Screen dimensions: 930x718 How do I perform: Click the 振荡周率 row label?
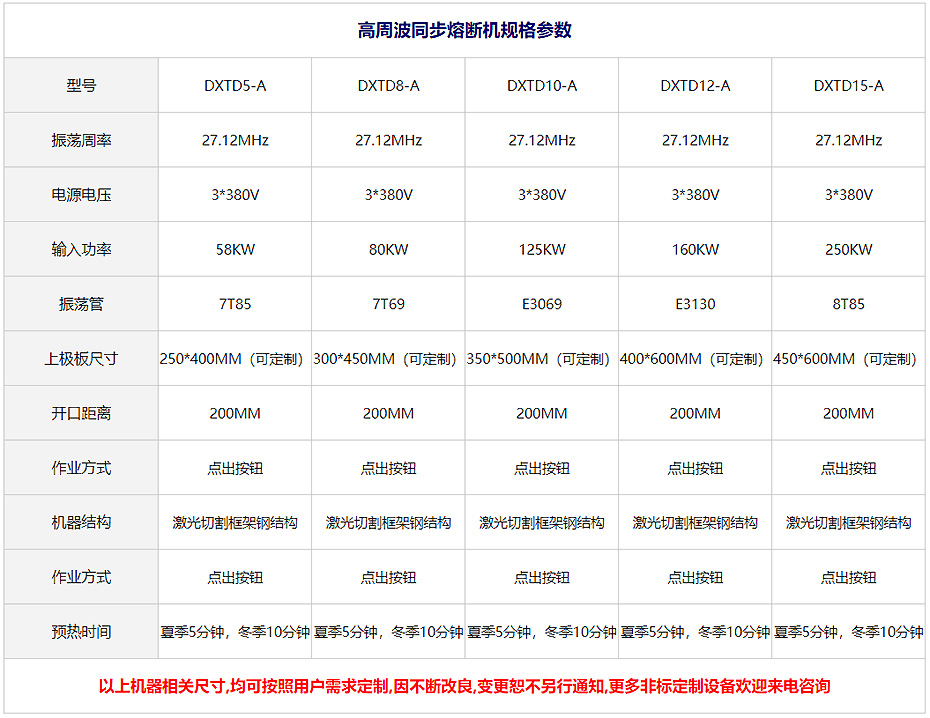81,141
